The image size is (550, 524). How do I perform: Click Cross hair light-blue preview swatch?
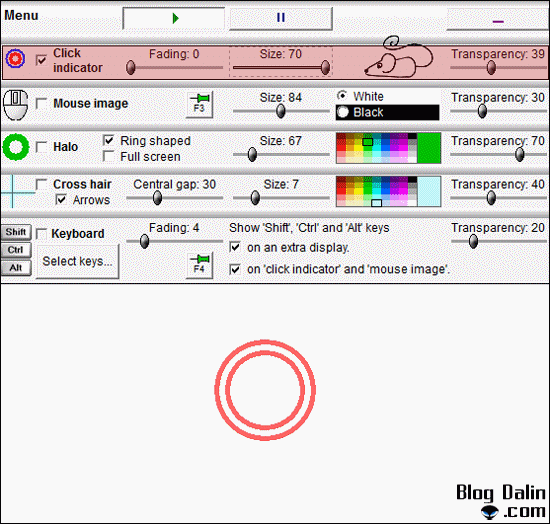(x=429, y=192)
